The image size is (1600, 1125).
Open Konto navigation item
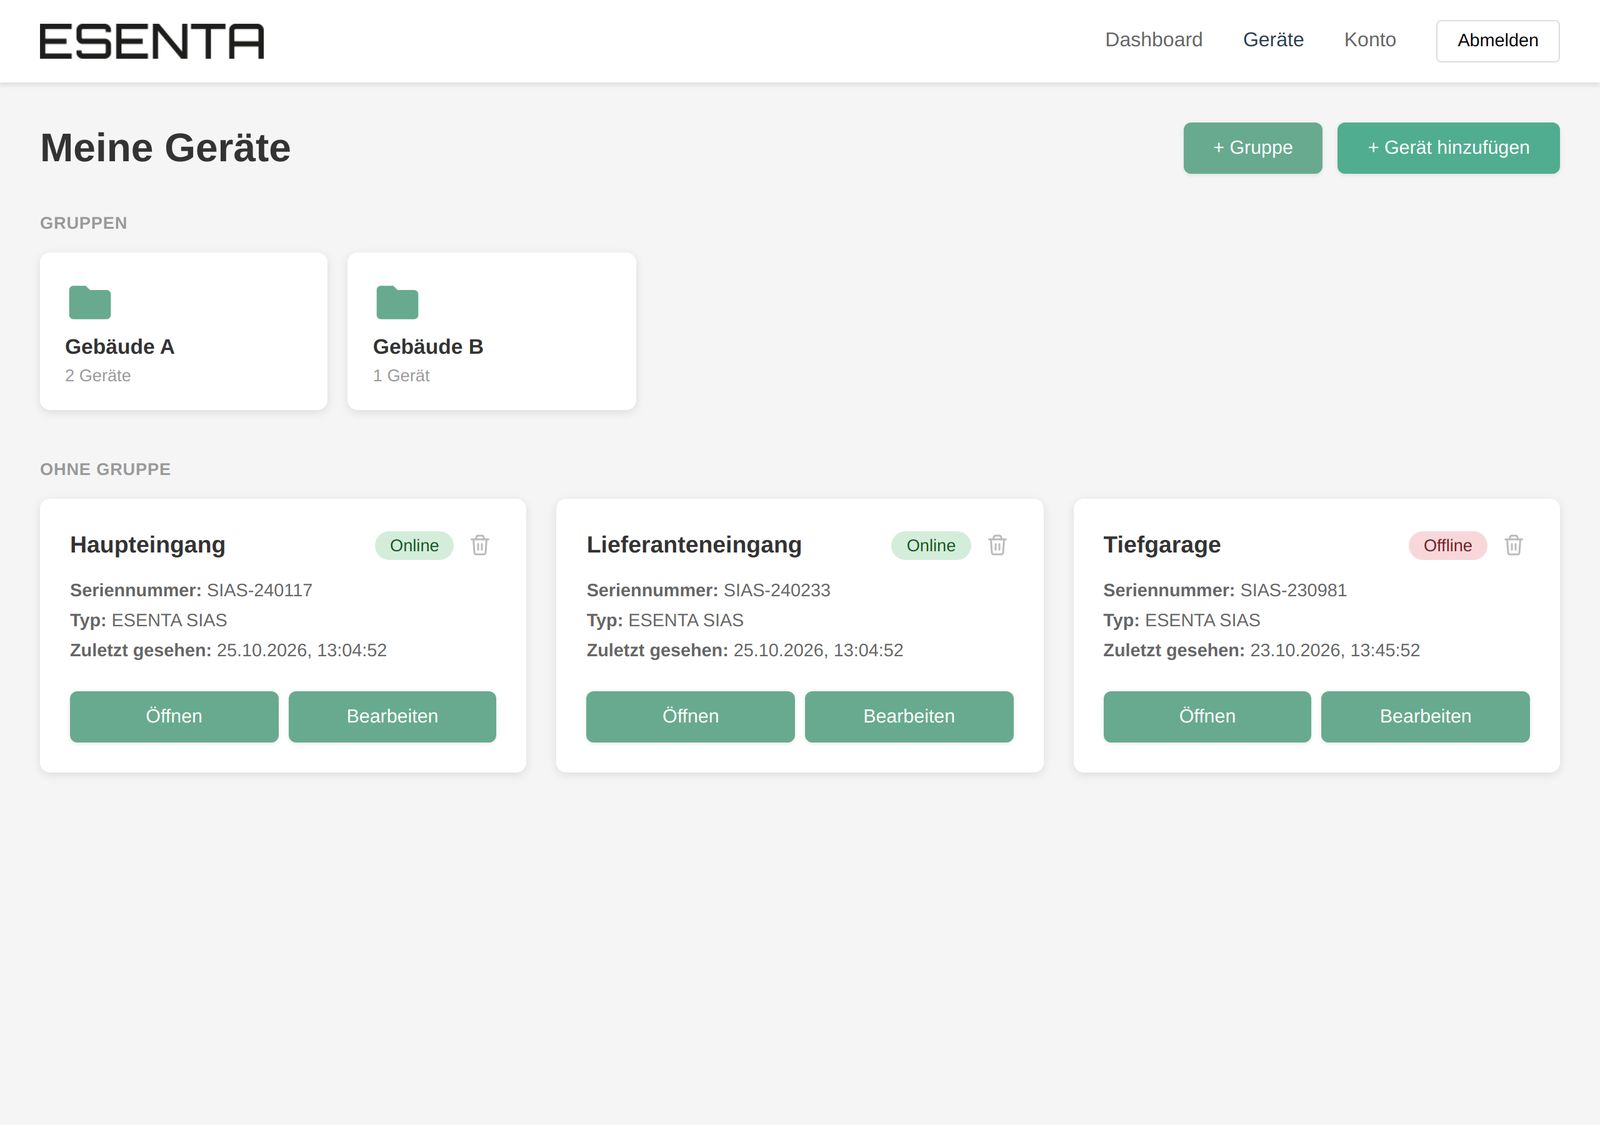click(x=1370, y=40)
